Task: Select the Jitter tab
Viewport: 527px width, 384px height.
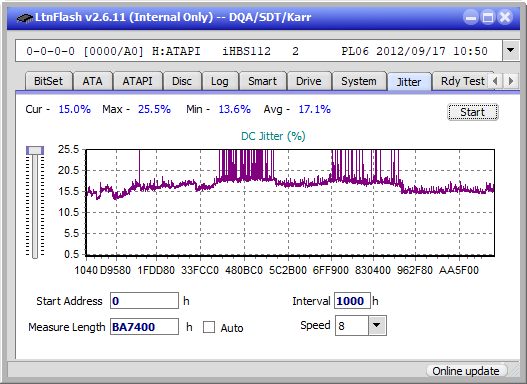Action: 409,82
